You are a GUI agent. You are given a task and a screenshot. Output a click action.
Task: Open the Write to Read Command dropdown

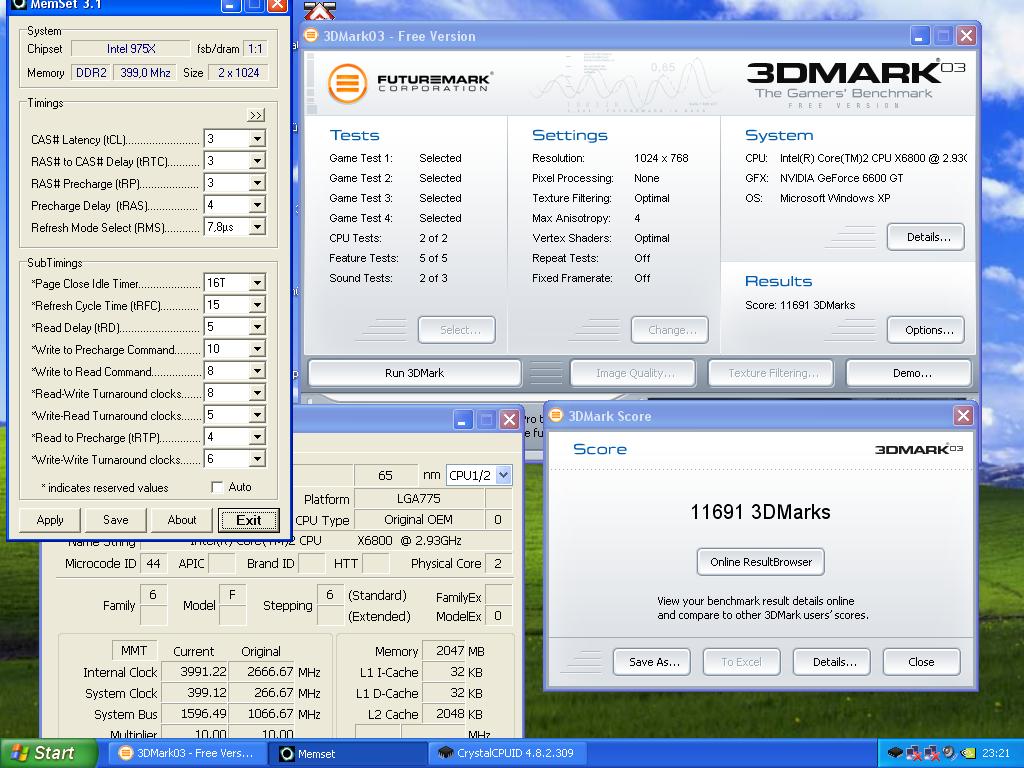(x=257, y=371)
